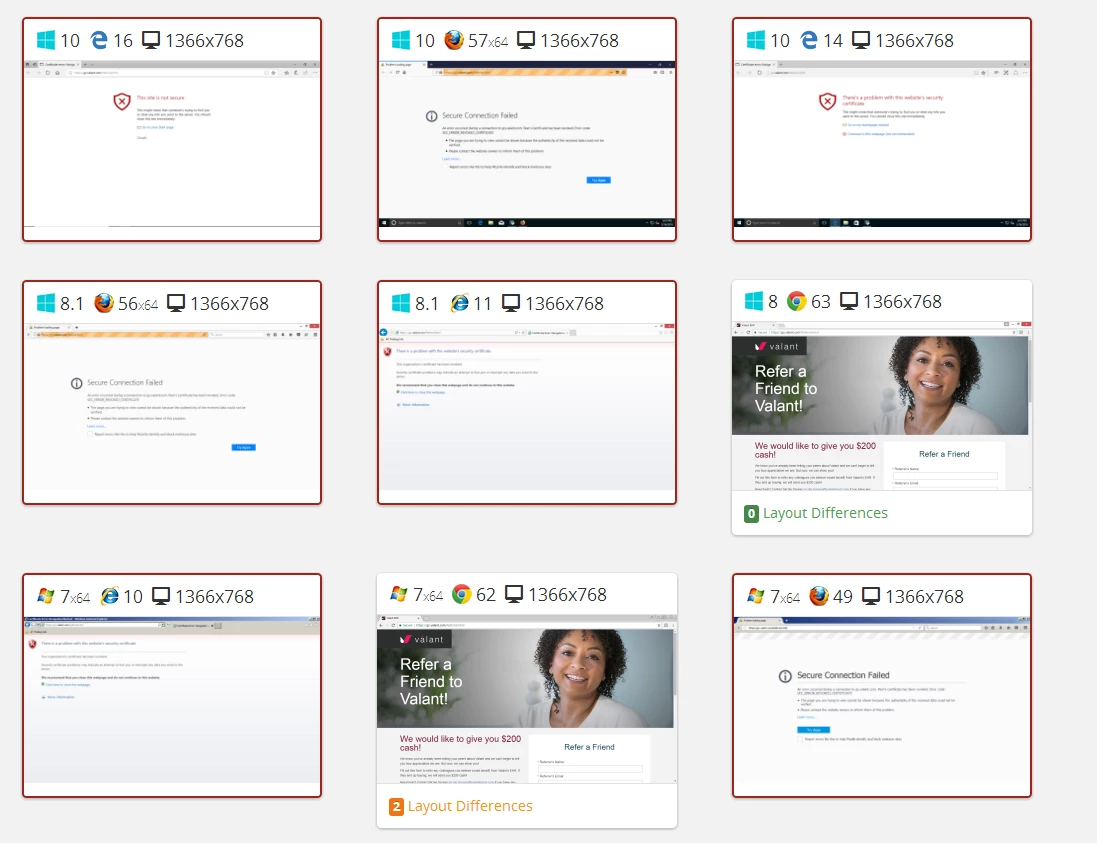The width and height of the screenshot is (1097, 843).
Task: Click the 1366x768 resolution text on the Chrome 63 card
Action: point(903,302)
